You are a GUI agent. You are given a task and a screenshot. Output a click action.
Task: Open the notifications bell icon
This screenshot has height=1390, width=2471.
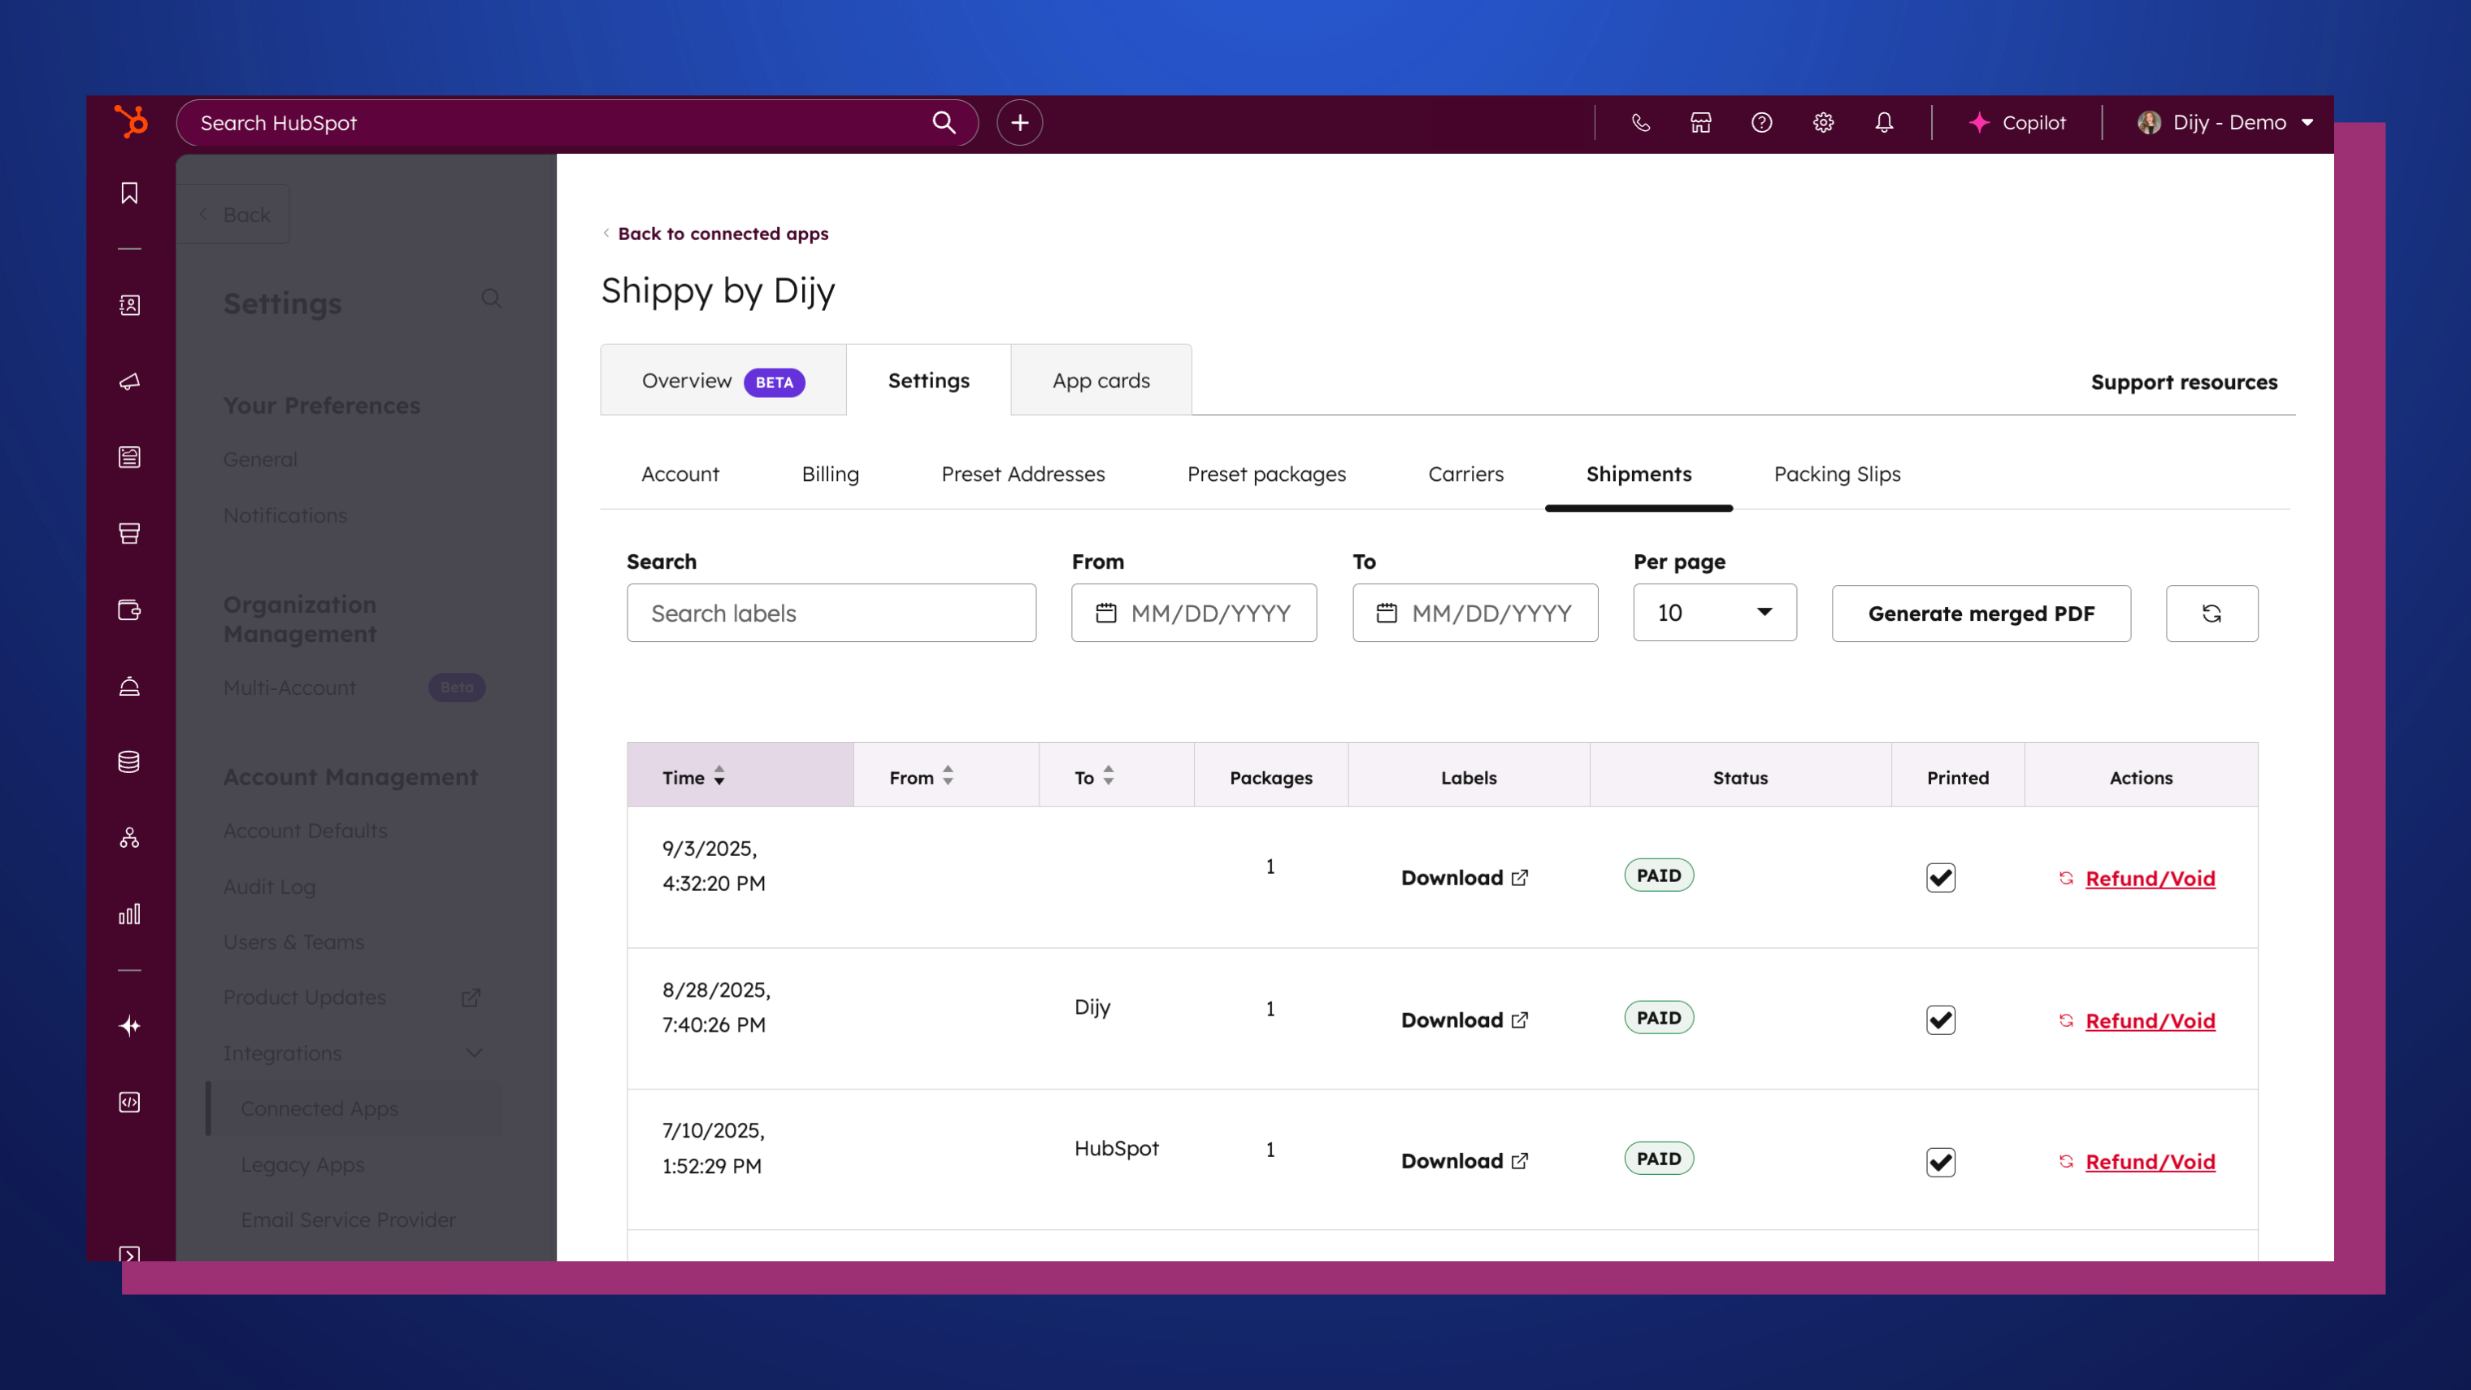click(x=1884, y=122)
